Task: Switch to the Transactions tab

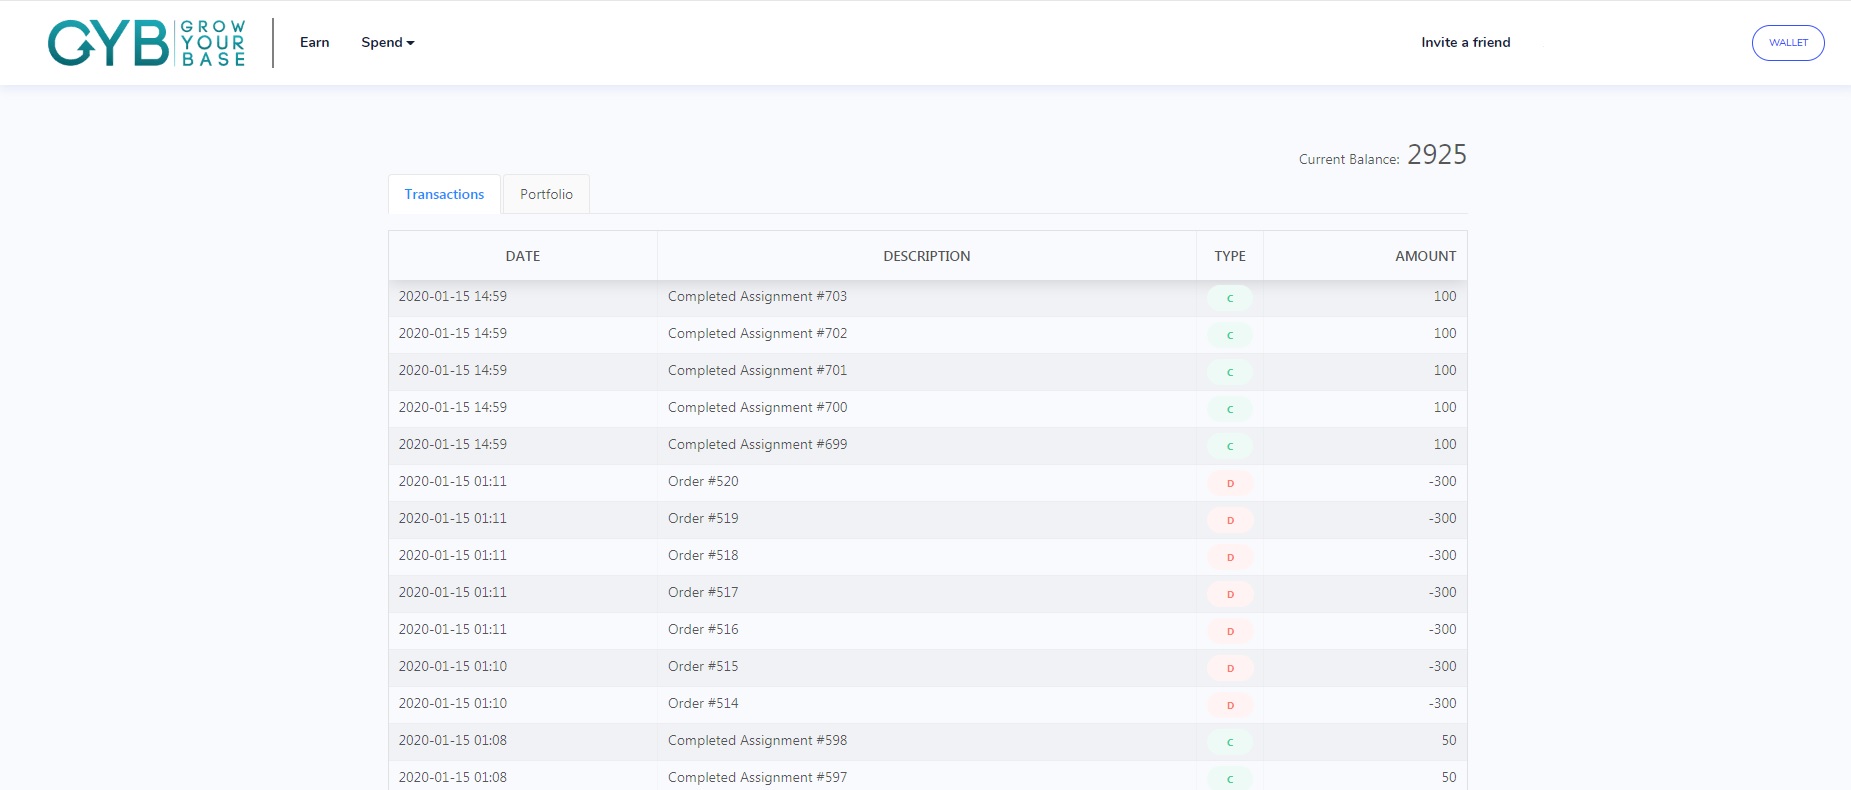Action: tap(444, 194)
